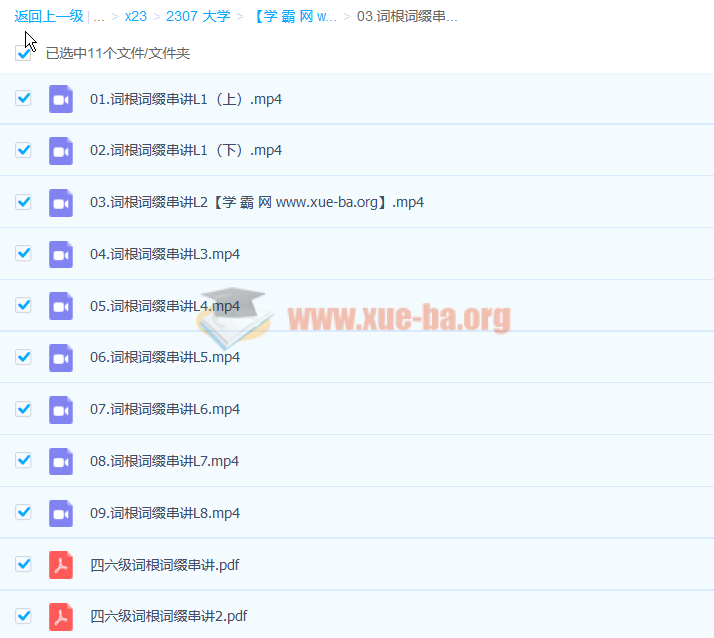
Task: Click video icon for 08.词根词缀串讲L7.mp4
Action: pyautogui.click(x=61, y=461)
